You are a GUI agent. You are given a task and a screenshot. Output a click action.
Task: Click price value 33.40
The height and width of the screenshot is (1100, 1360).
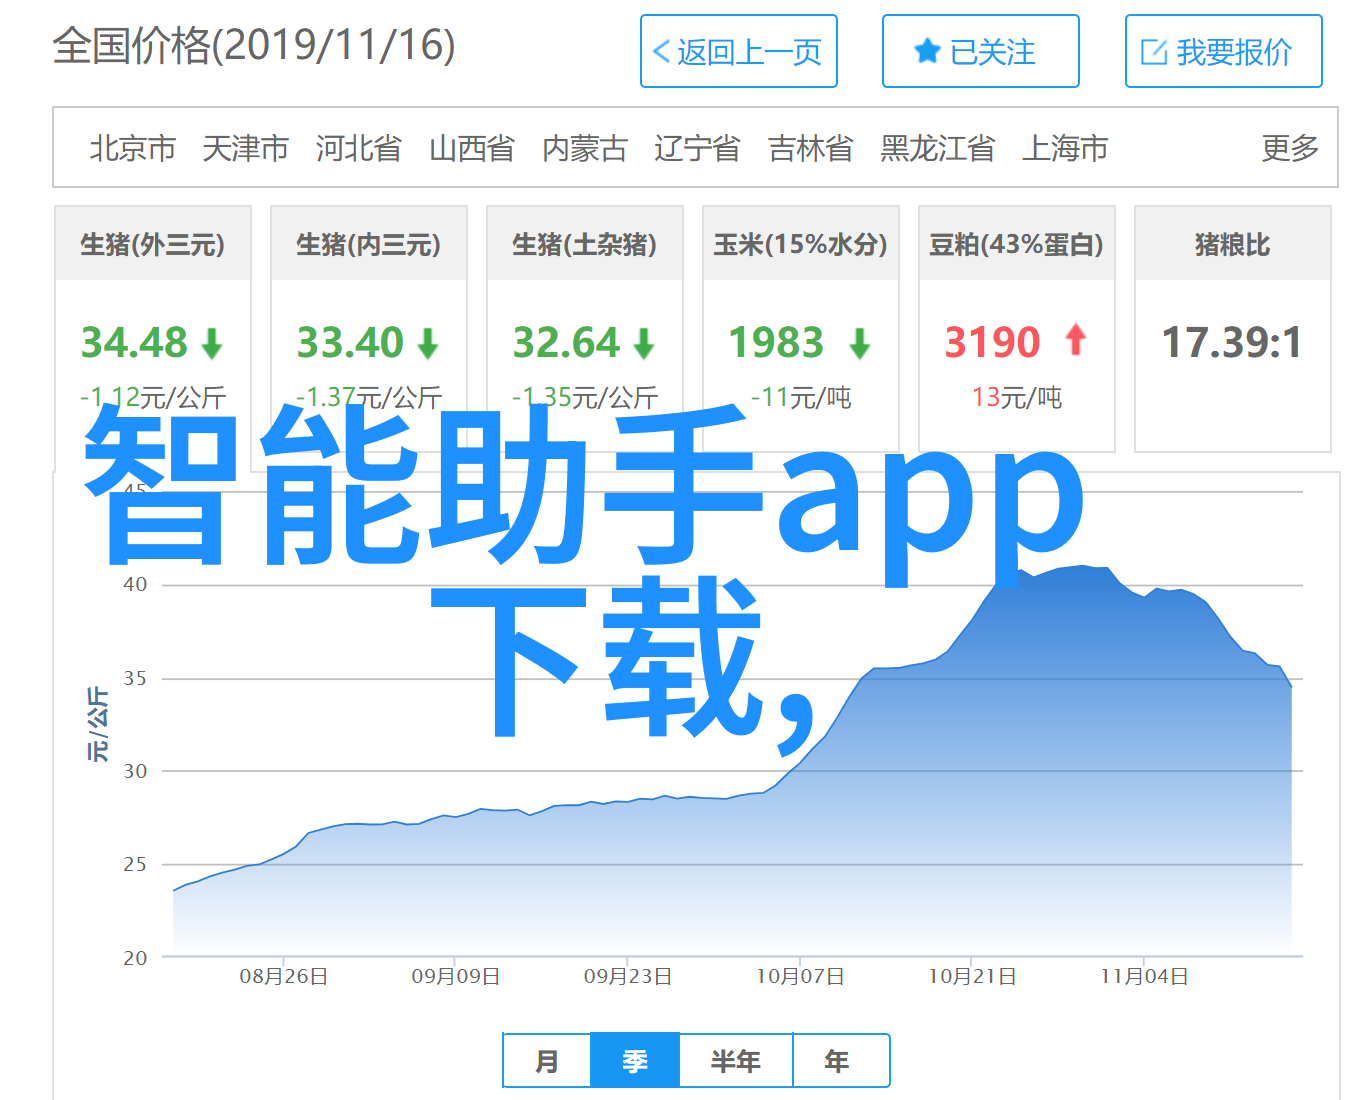(350, 343)
